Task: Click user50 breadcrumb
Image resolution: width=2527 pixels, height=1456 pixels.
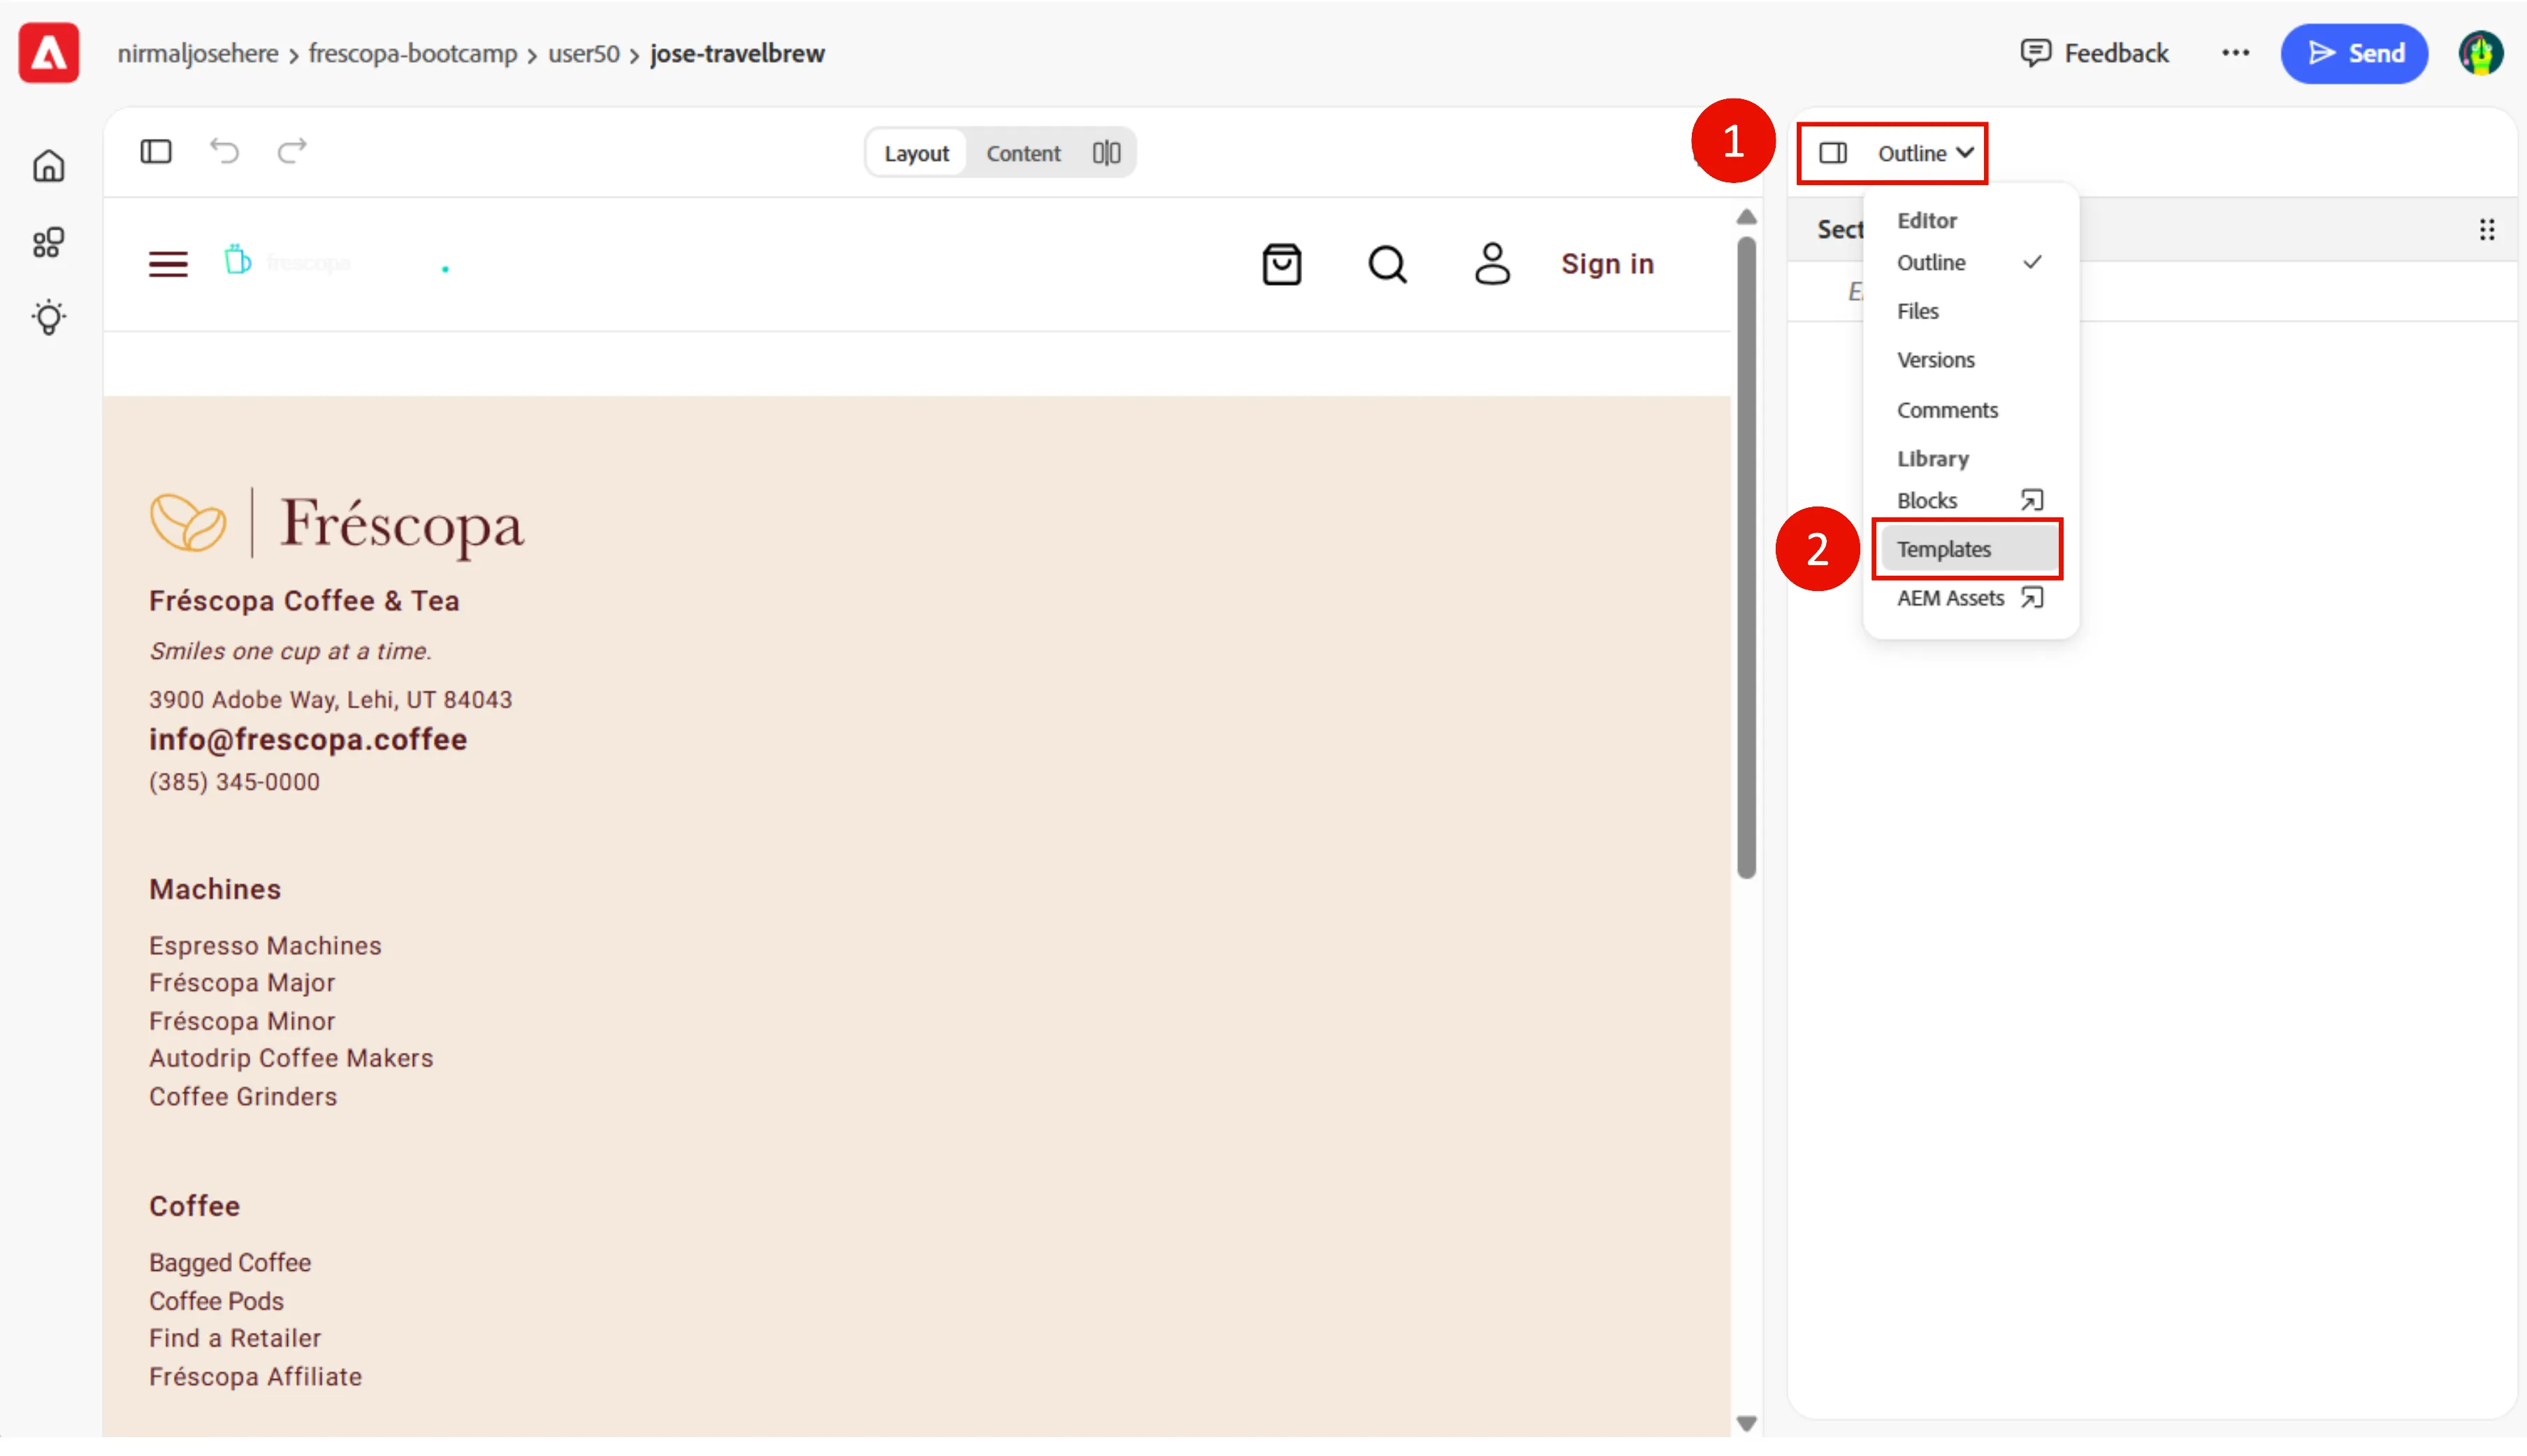Action: (x=584, y=54)
